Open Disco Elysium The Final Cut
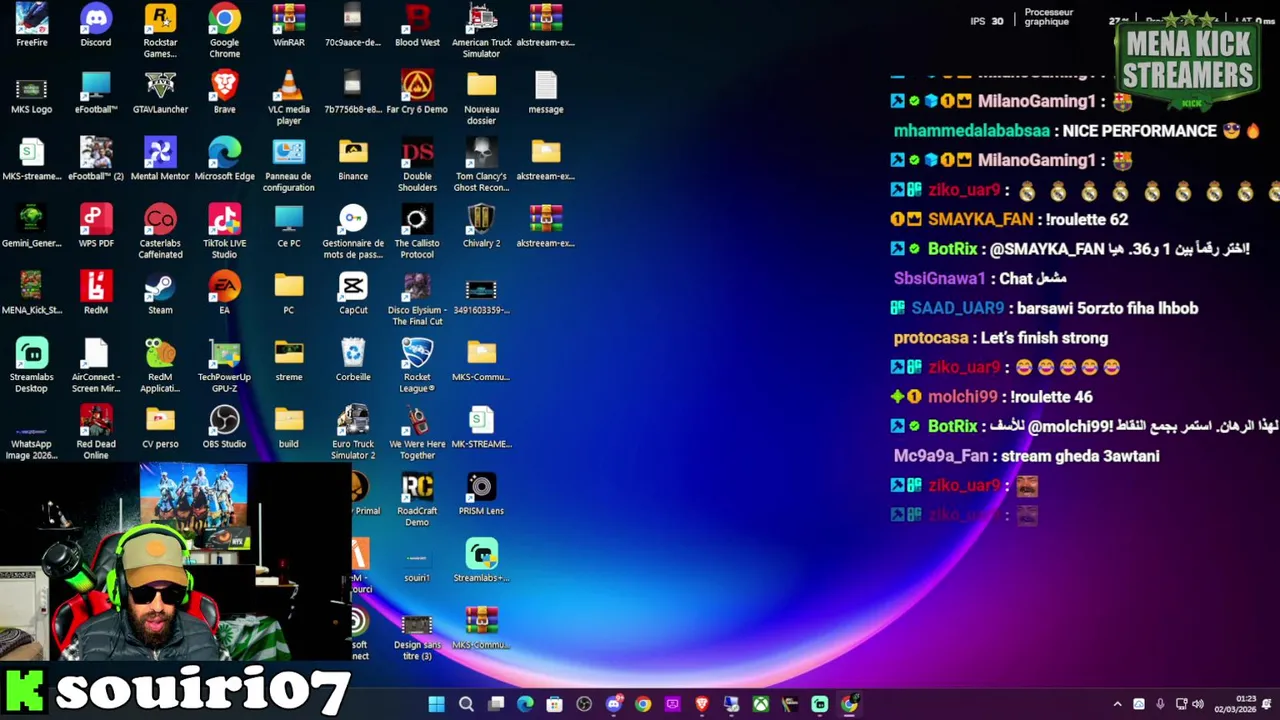 pos(417,298)
